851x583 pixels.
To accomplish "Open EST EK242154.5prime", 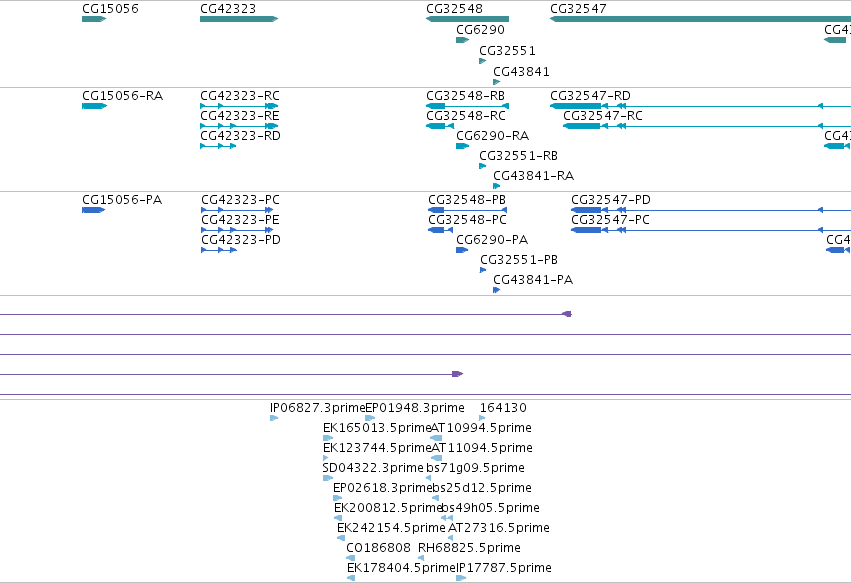I will 391,528.
